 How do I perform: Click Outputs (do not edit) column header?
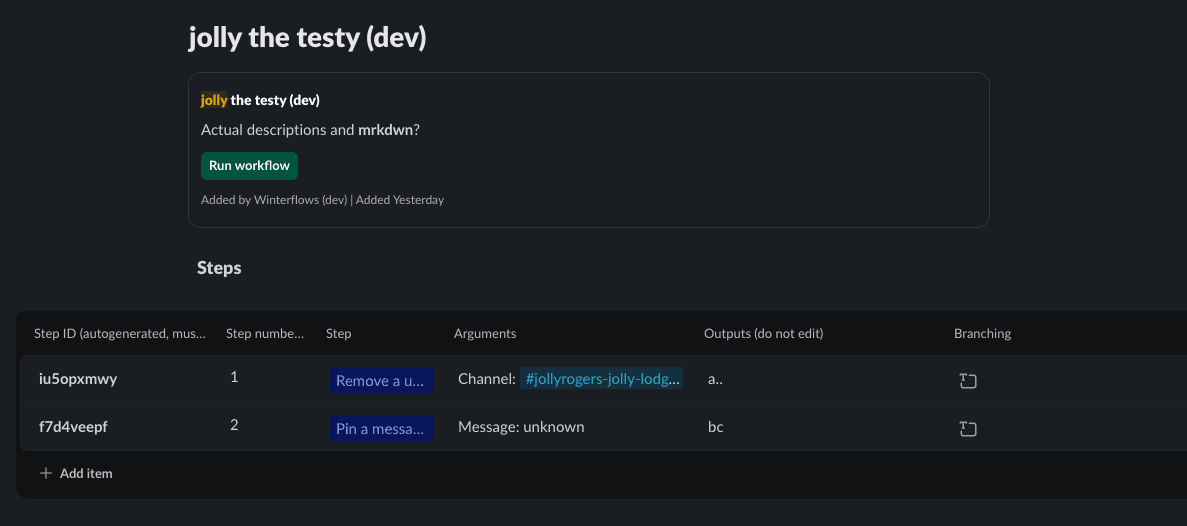[763, 334]
